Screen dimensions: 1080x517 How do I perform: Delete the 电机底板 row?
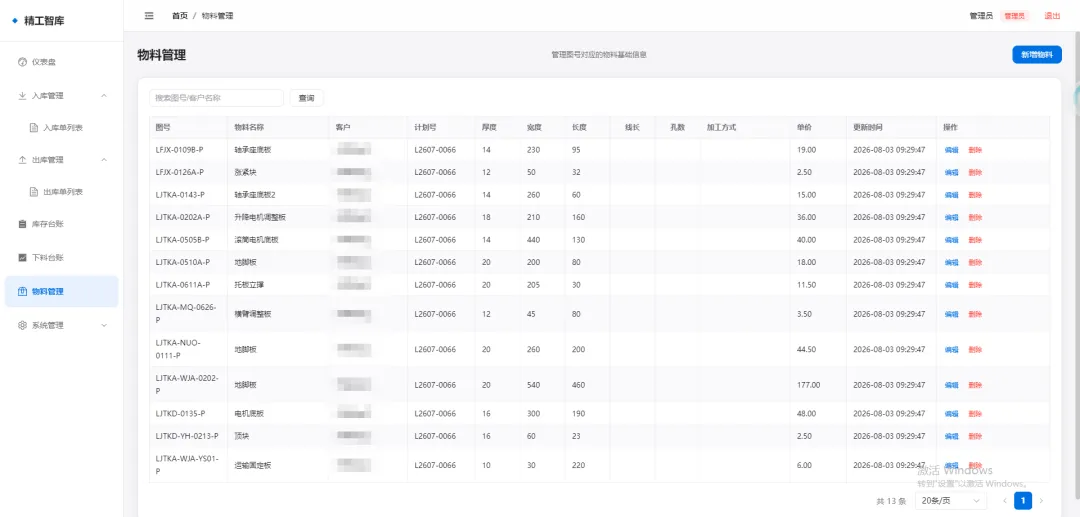[x=975, y=414]
